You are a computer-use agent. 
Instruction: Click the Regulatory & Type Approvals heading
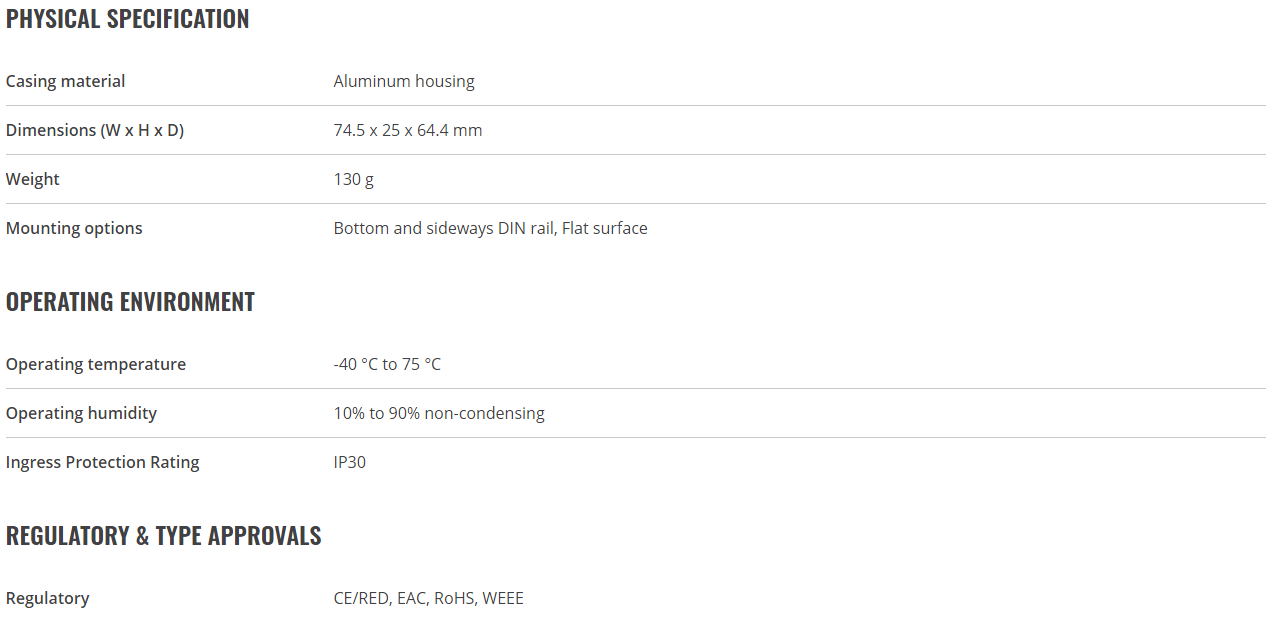[x=164, y=536]
